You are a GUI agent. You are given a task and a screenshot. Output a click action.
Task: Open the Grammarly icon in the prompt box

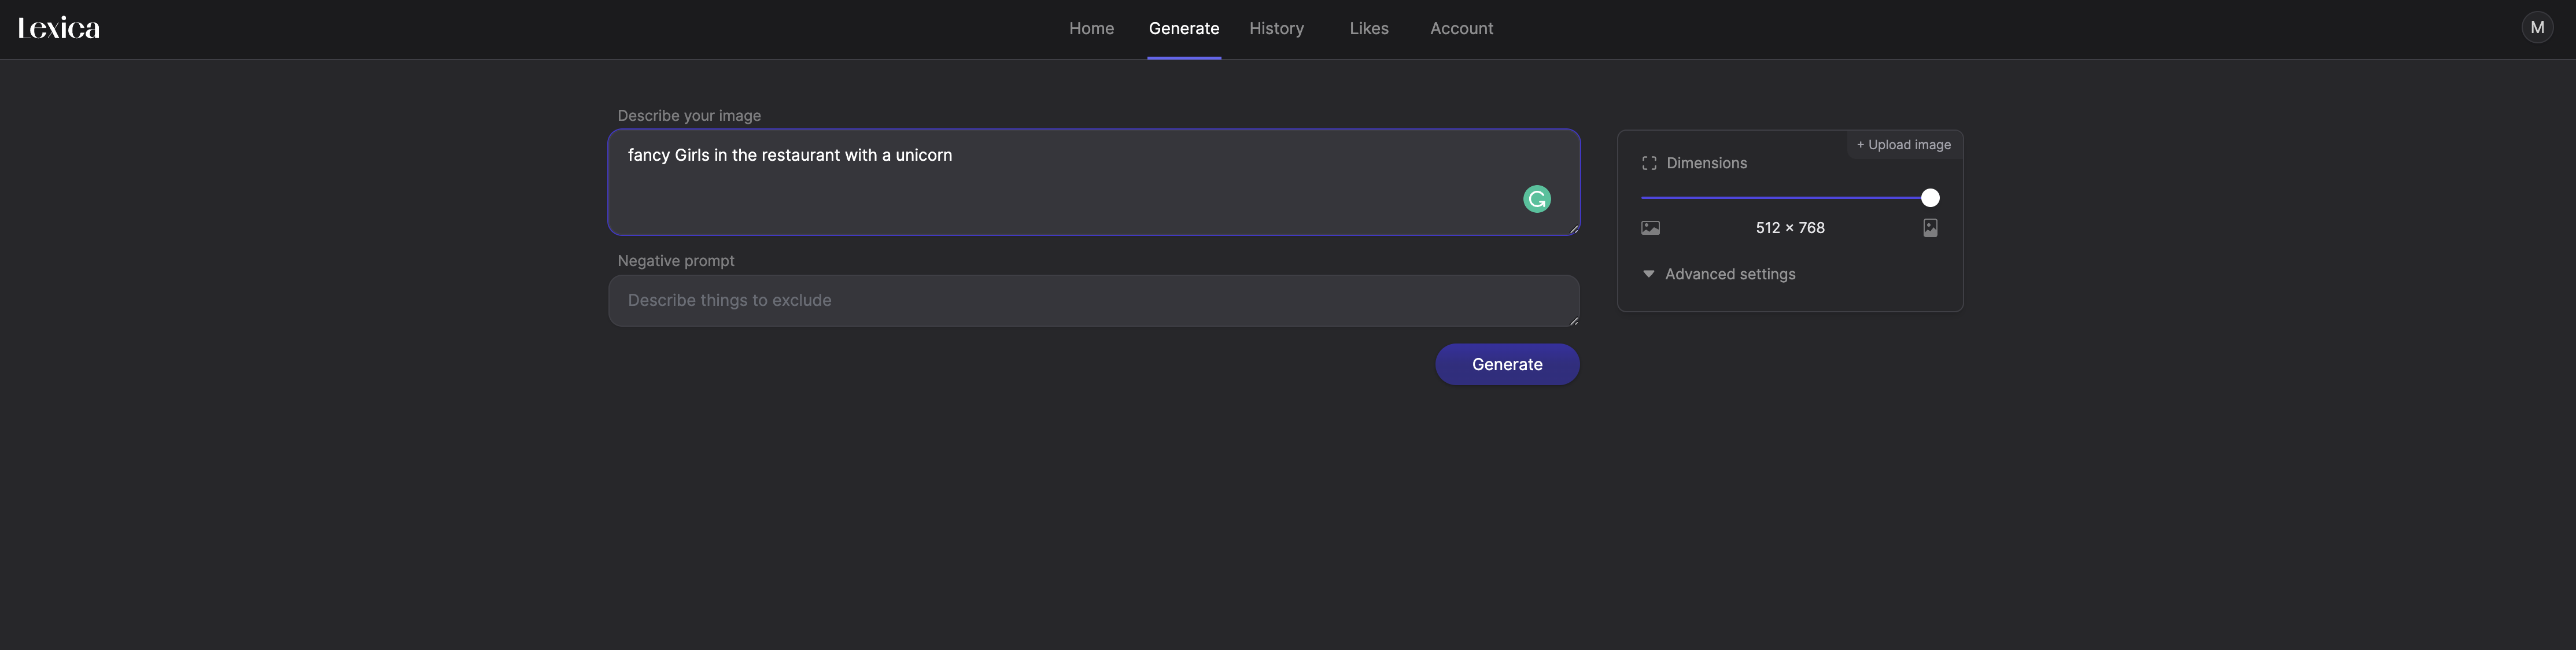click(x=1536, y=199)
